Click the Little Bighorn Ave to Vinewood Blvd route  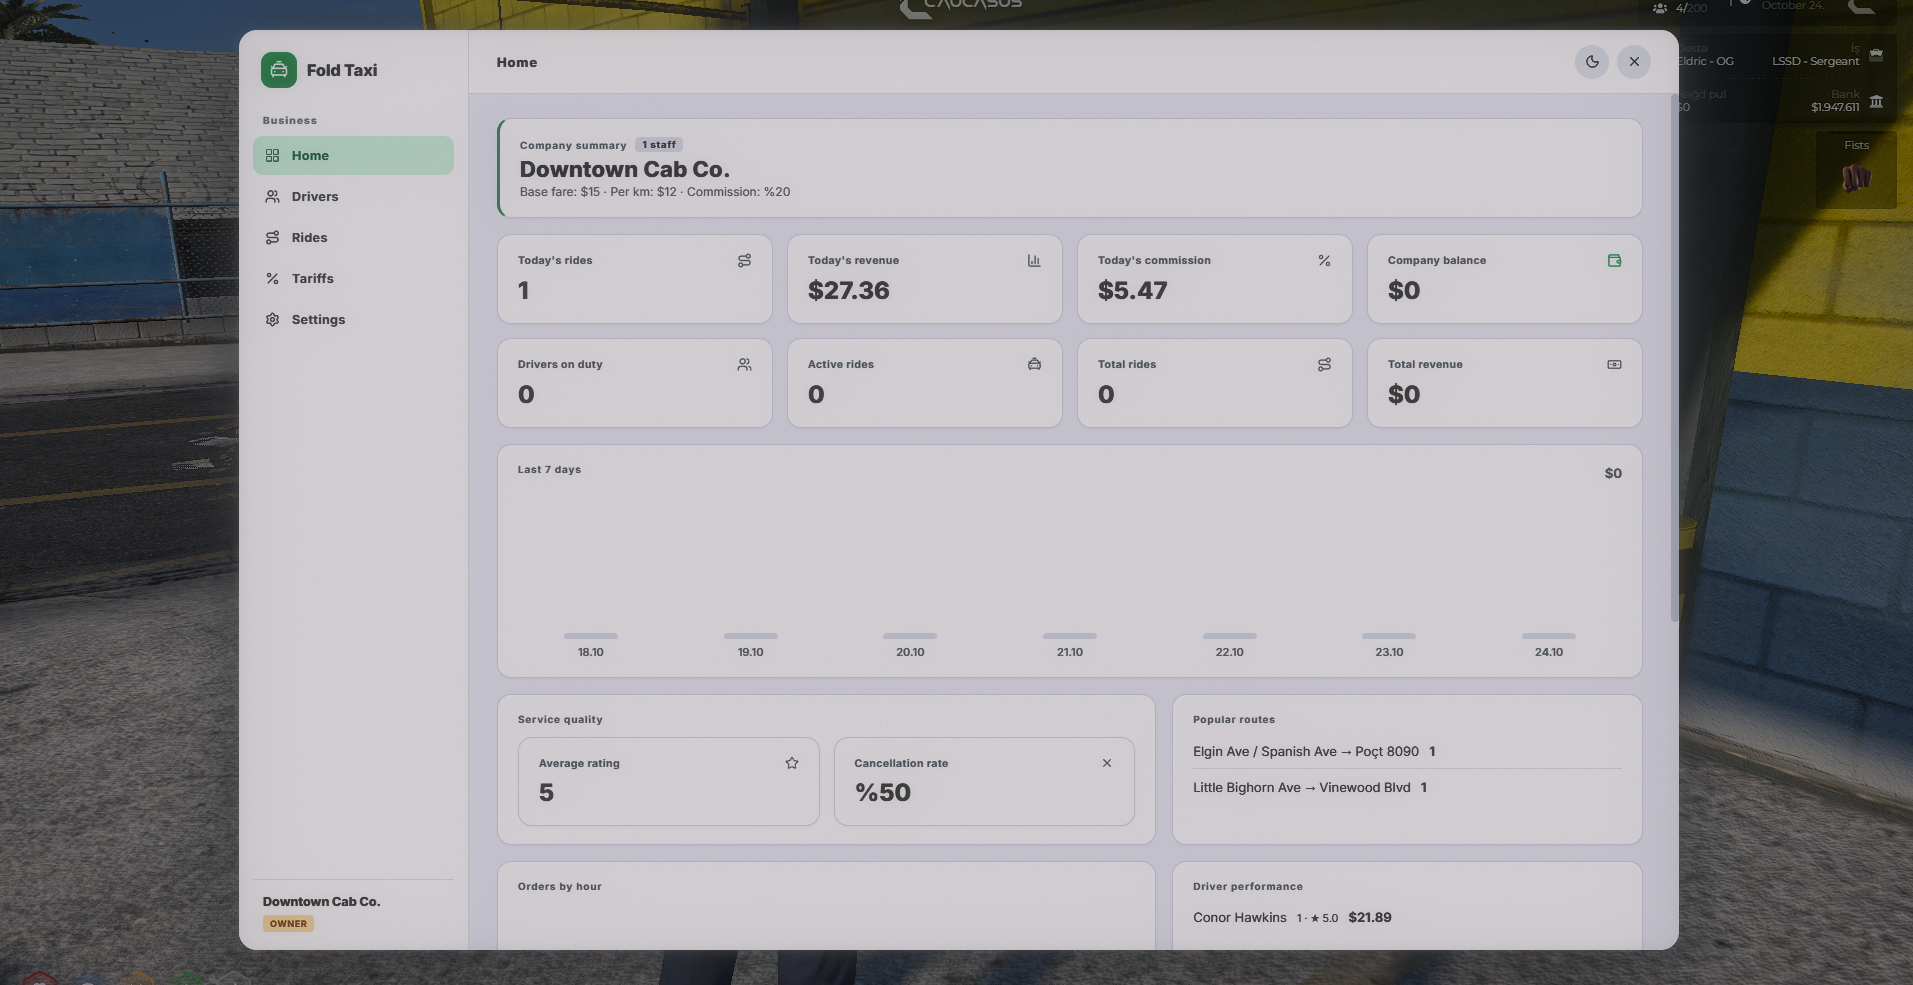(1407, 788)
